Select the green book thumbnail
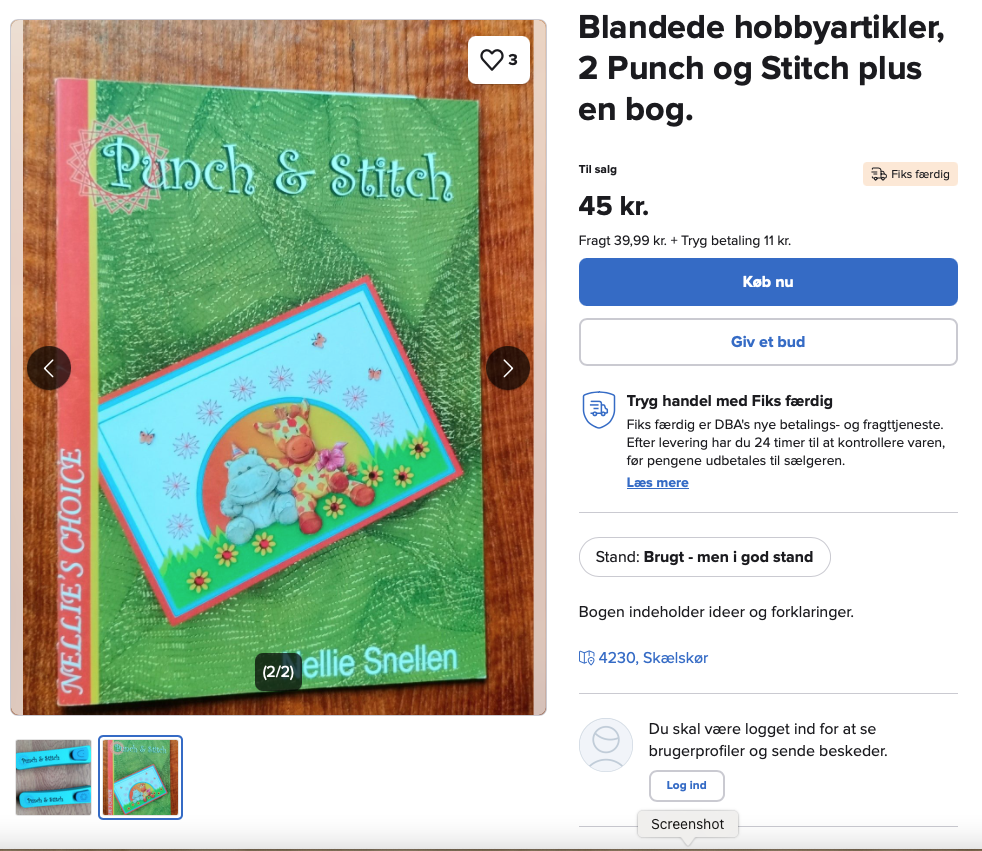 click(x=140, y=777)
